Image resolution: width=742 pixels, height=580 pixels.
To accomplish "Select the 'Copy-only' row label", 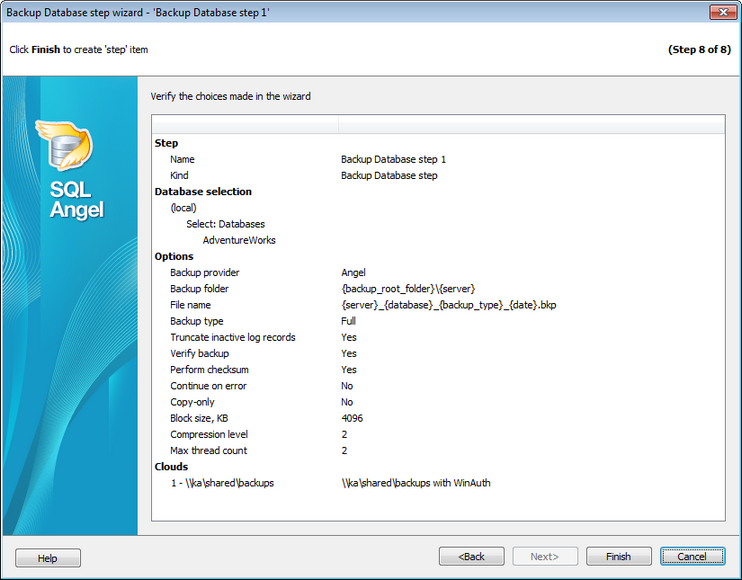I will pyautogui.click(x=192, y=402).
